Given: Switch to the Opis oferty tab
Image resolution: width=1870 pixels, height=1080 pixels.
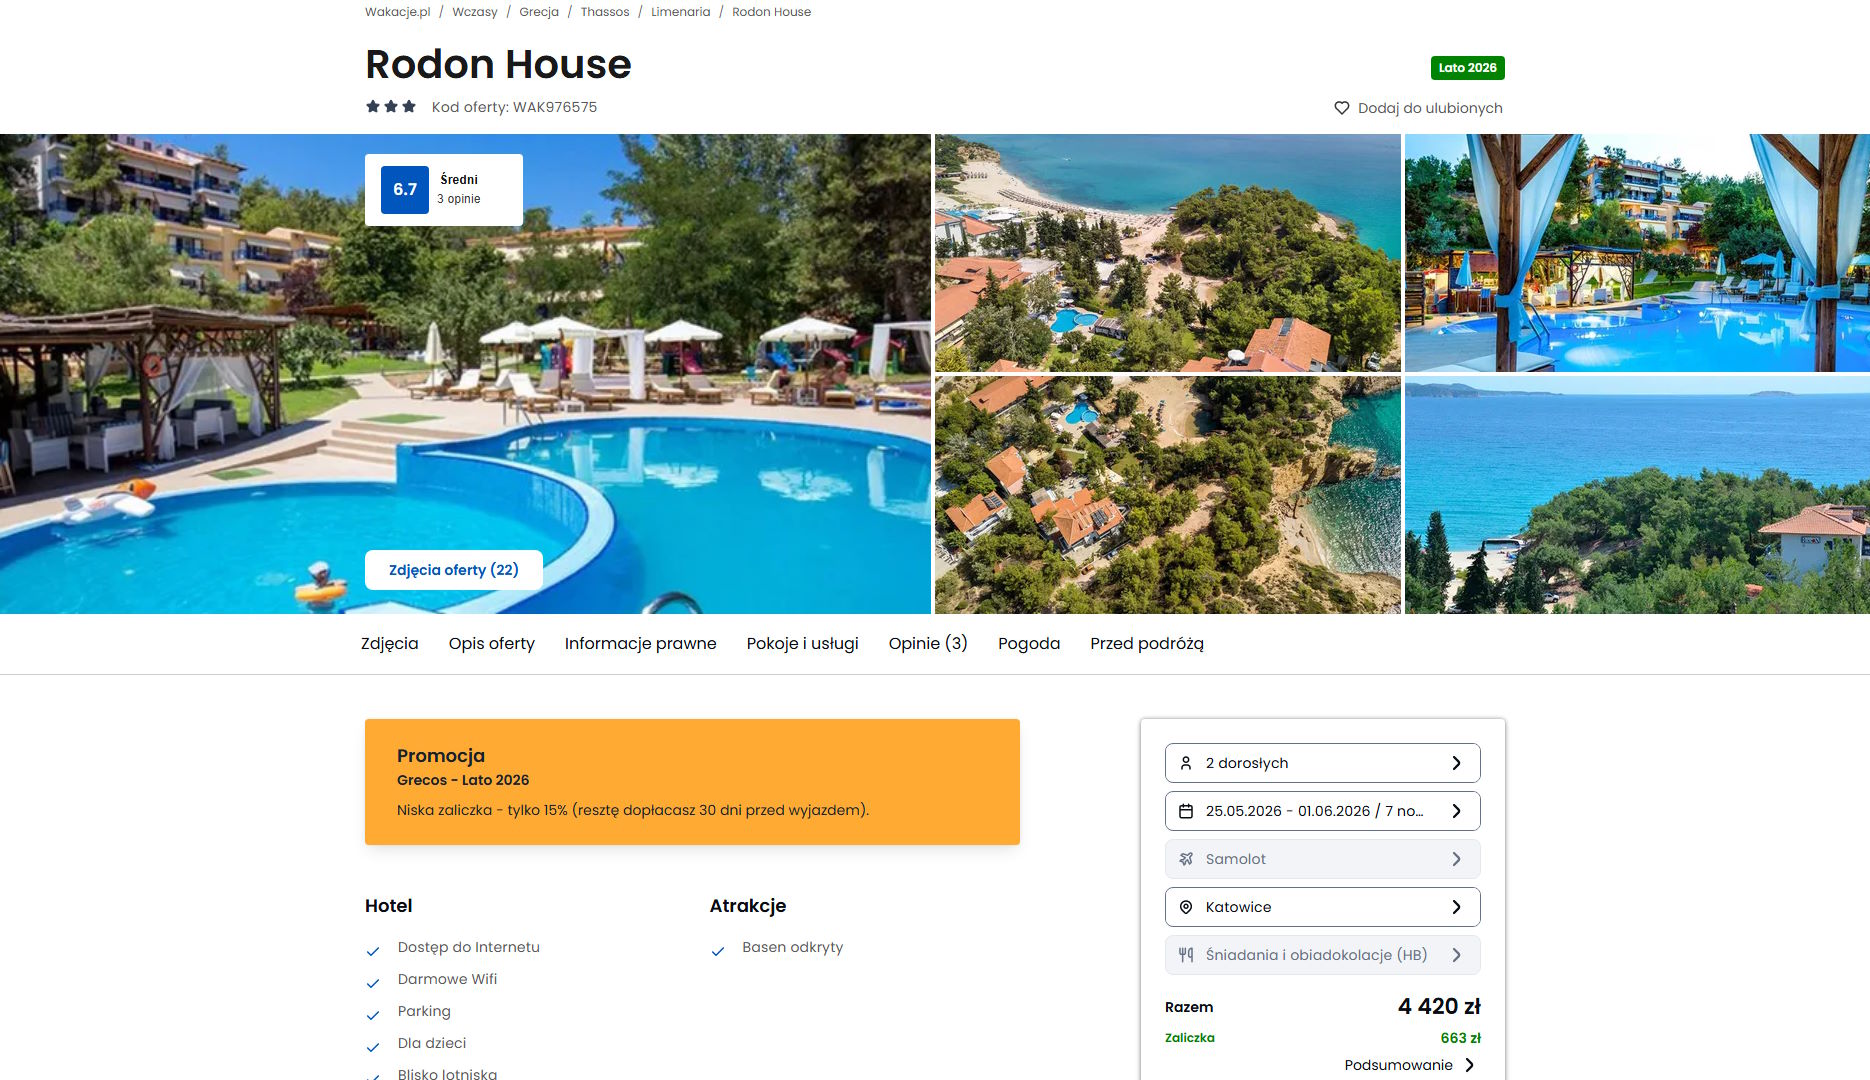Looking at the screenshot, I should pos(492,644).
